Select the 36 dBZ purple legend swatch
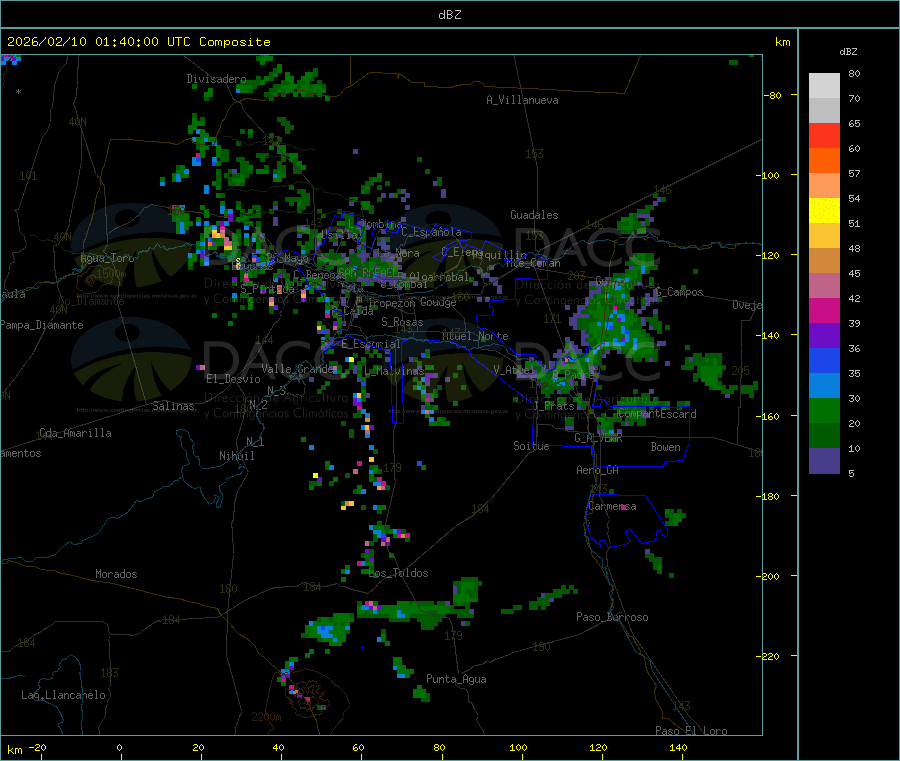Screen dimensions: 900x761 824,336
